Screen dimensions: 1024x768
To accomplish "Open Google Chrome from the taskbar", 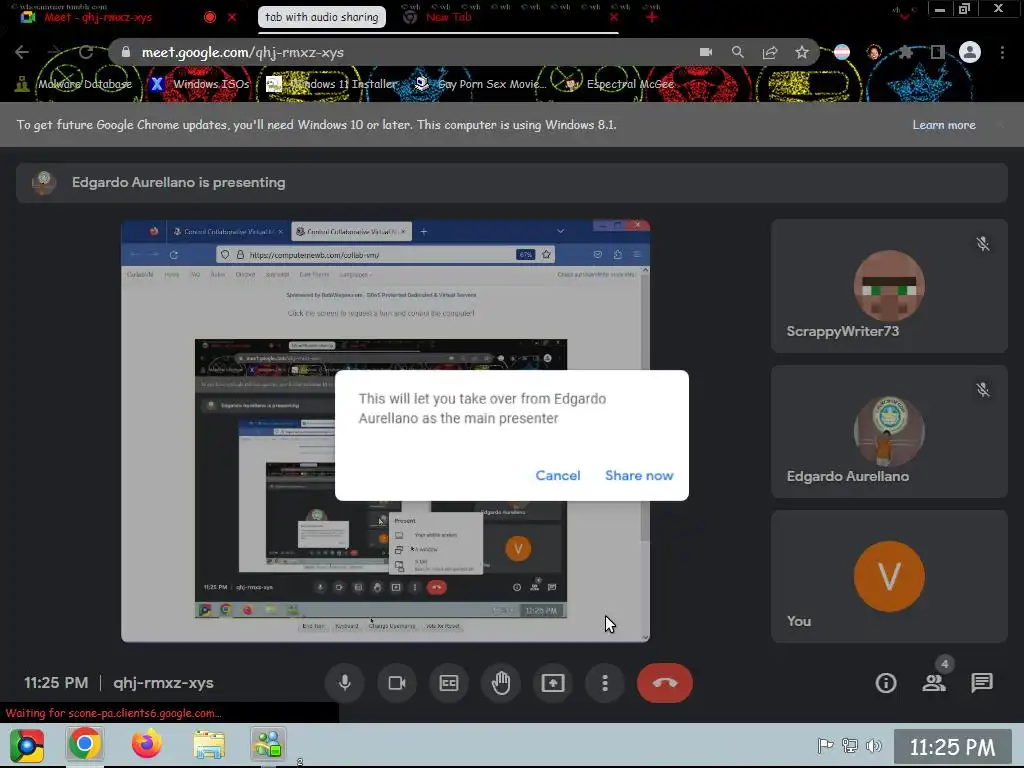I will click(x=84, y=744).
